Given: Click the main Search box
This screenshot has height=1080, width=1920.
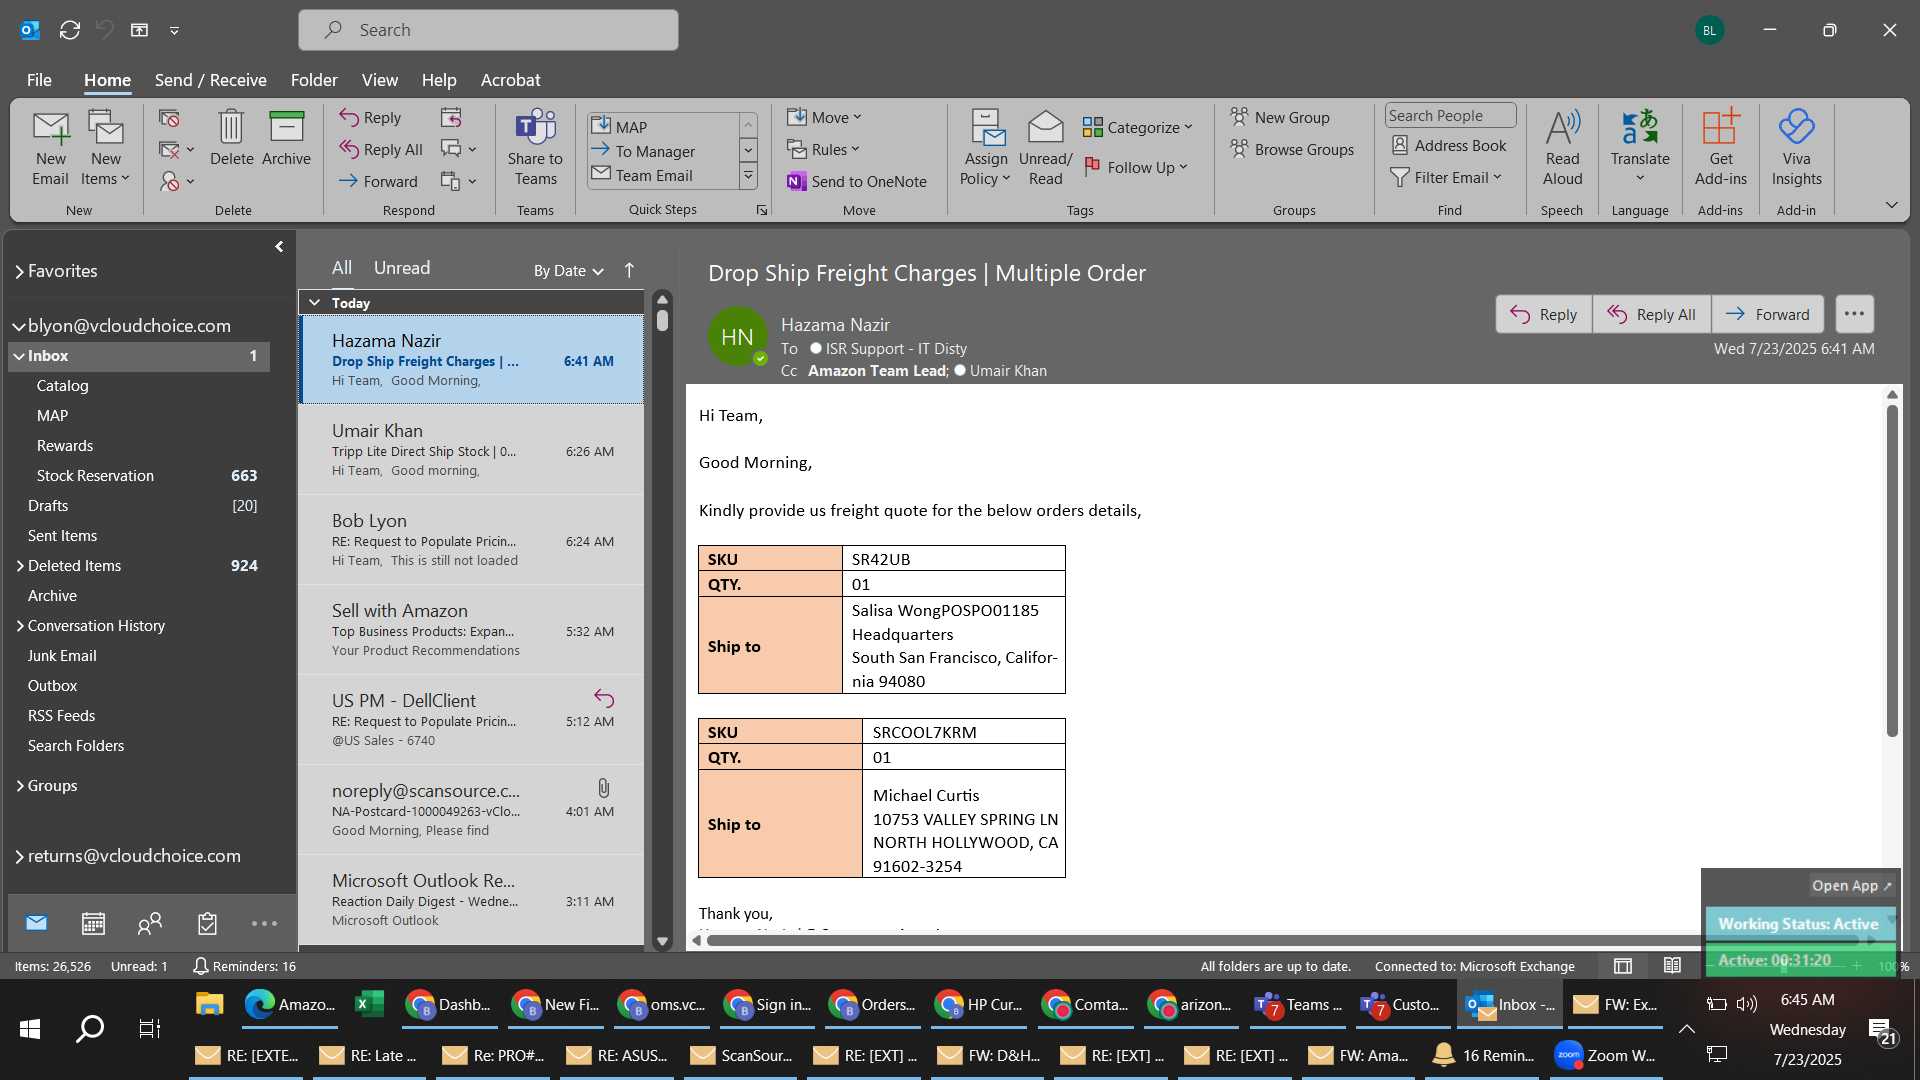Looking at the screenshot, I should click(488, 30).
